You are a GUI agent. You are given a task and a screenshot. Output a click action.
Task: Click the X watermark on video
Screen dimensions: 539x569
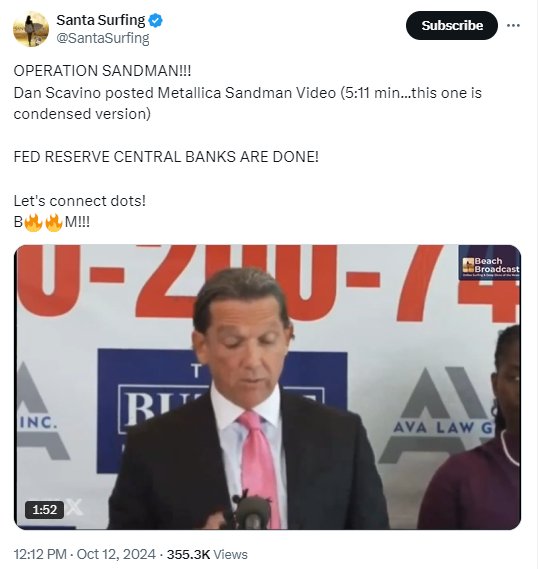click(75, 507)
